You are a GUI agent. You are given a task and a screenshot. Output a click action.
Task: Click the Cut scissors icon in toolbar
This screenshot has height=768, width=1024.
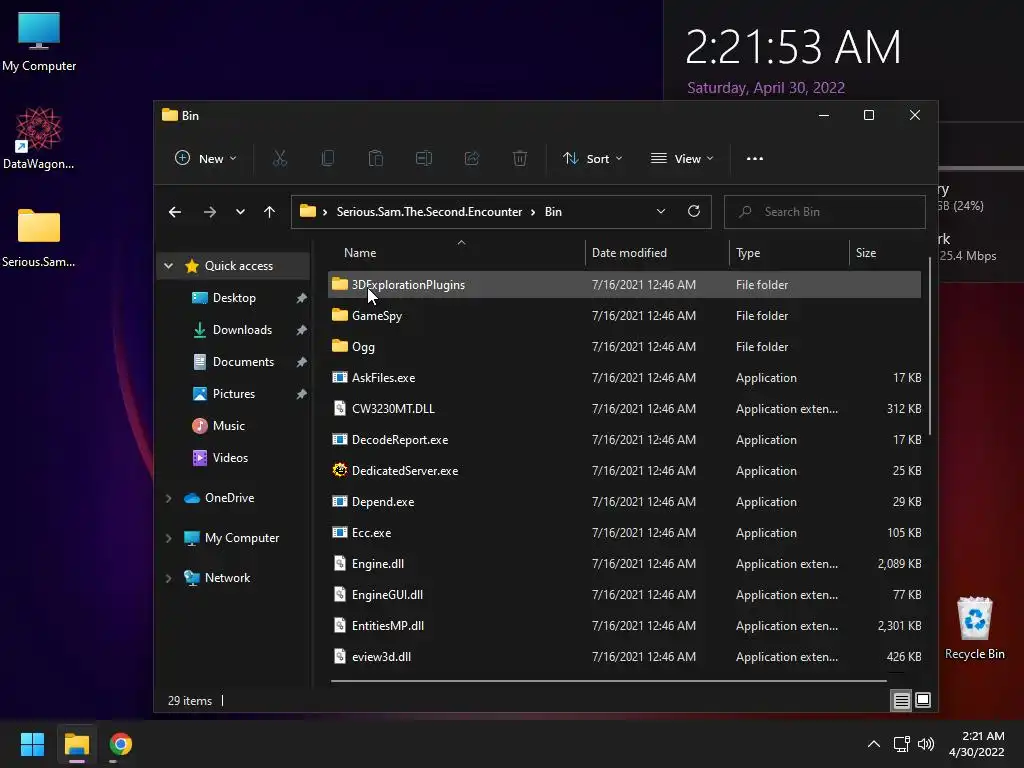point(280,158)
